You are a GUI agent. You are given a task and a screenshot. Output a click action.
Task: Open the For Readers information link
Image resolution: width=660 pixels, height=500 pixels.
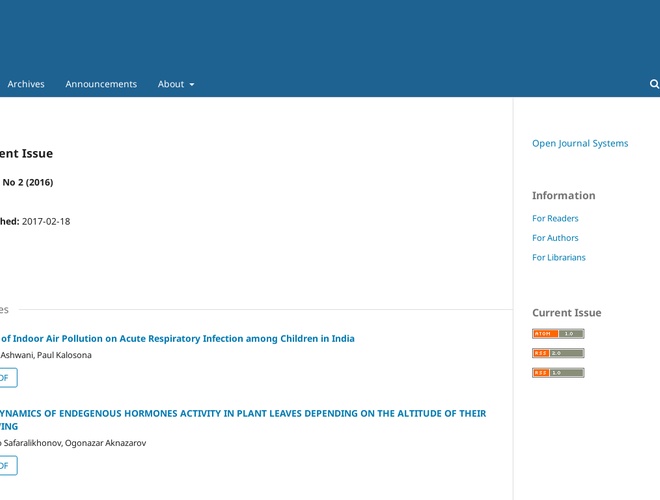(x=555, y=218)
